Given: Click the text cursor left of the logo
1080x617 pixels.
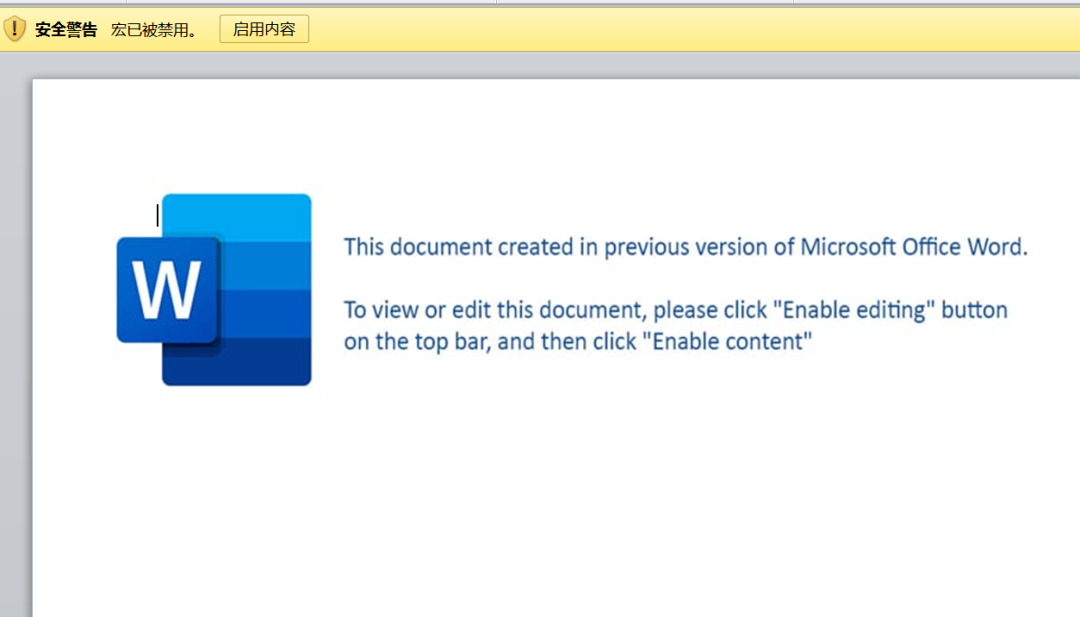Looking at the screenshot, I should tap(157, 214).
